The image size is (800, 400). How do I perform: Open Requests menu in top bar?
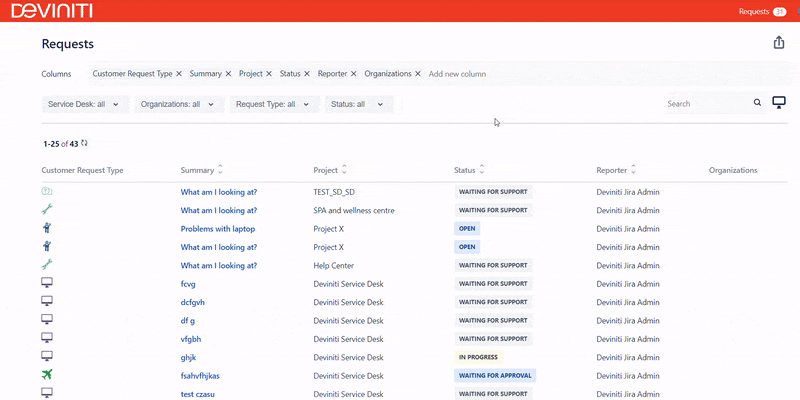754,11
